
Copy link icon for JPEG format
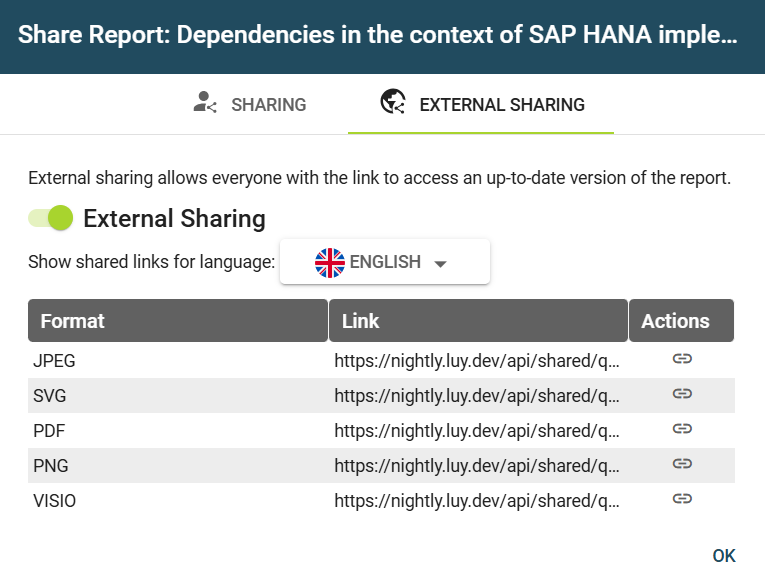(682, 359)
